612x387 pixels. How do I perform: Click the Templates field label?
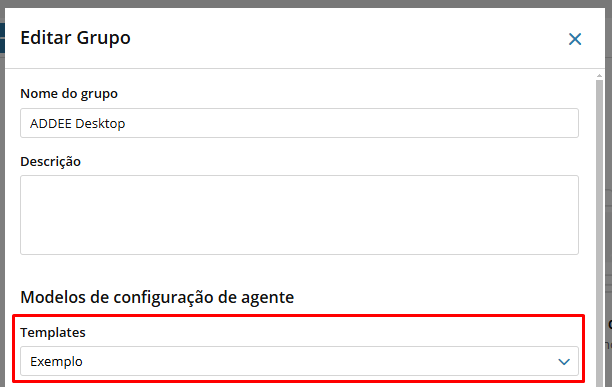click(53, 332)
